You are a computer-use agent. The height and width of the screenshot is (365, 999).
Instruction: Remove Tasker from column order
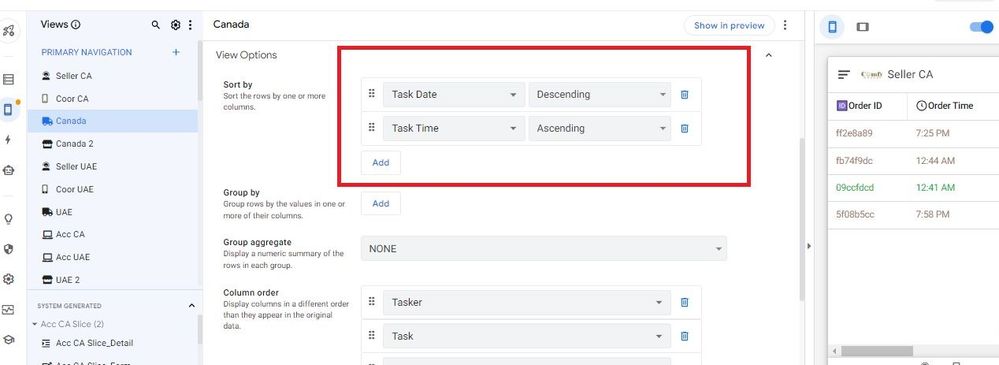point(684,303)
